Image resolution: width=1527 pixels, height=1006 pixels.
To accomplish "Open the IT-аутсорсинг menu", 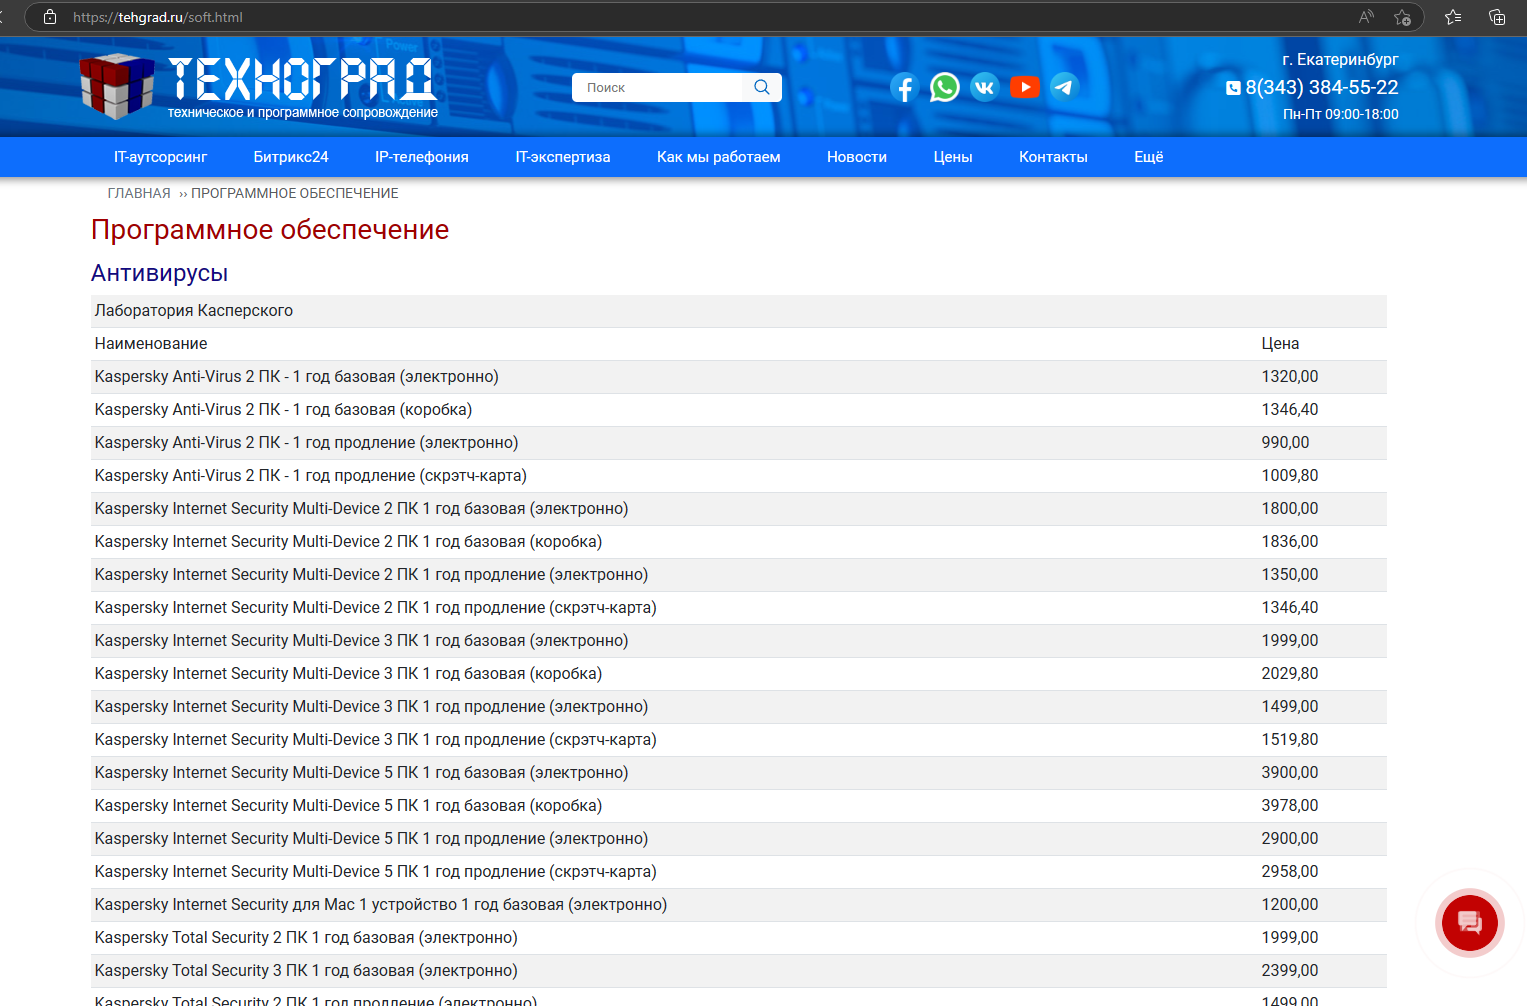I will click(x=160, y=157).
